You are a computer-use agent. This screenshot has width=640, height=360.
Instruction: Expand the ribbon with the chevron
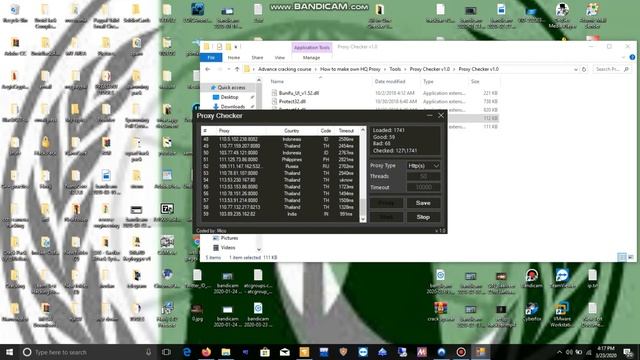[623, 58]
